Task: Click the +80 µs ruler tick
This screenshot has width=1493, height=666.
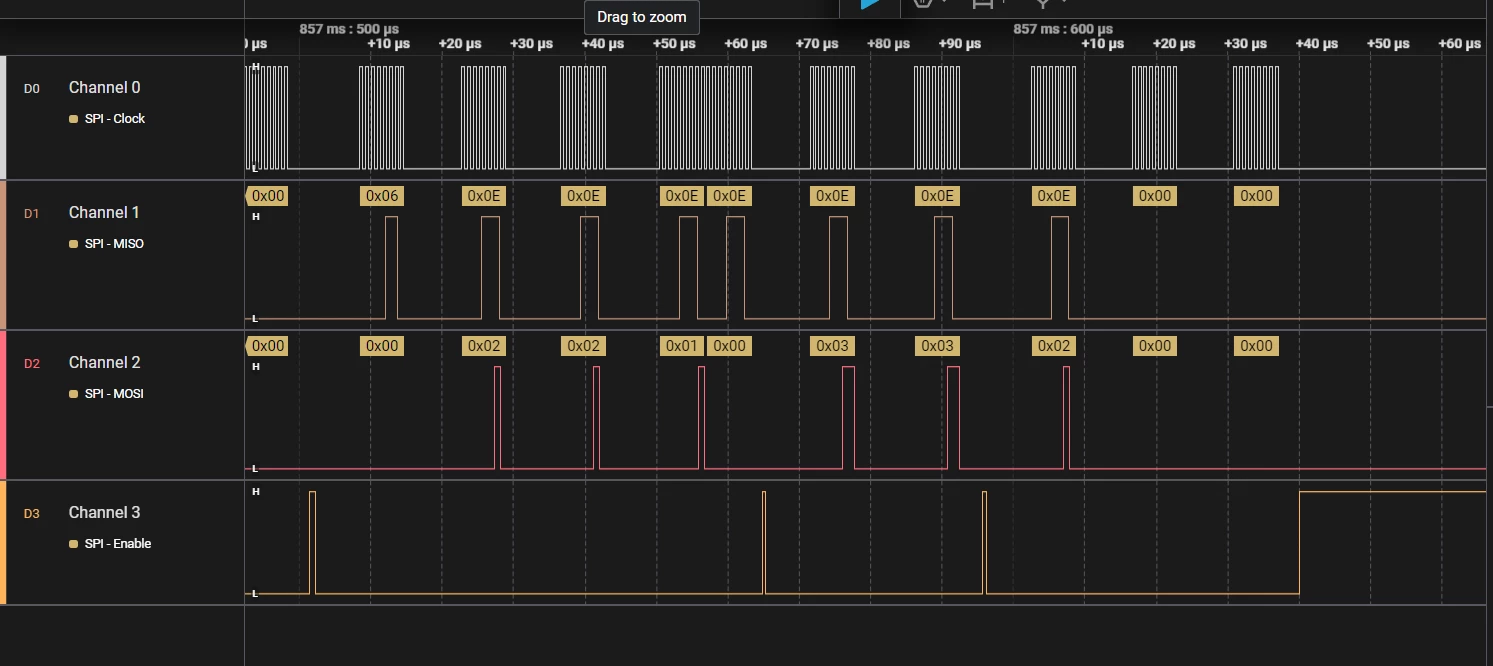Action: [888, 44]
